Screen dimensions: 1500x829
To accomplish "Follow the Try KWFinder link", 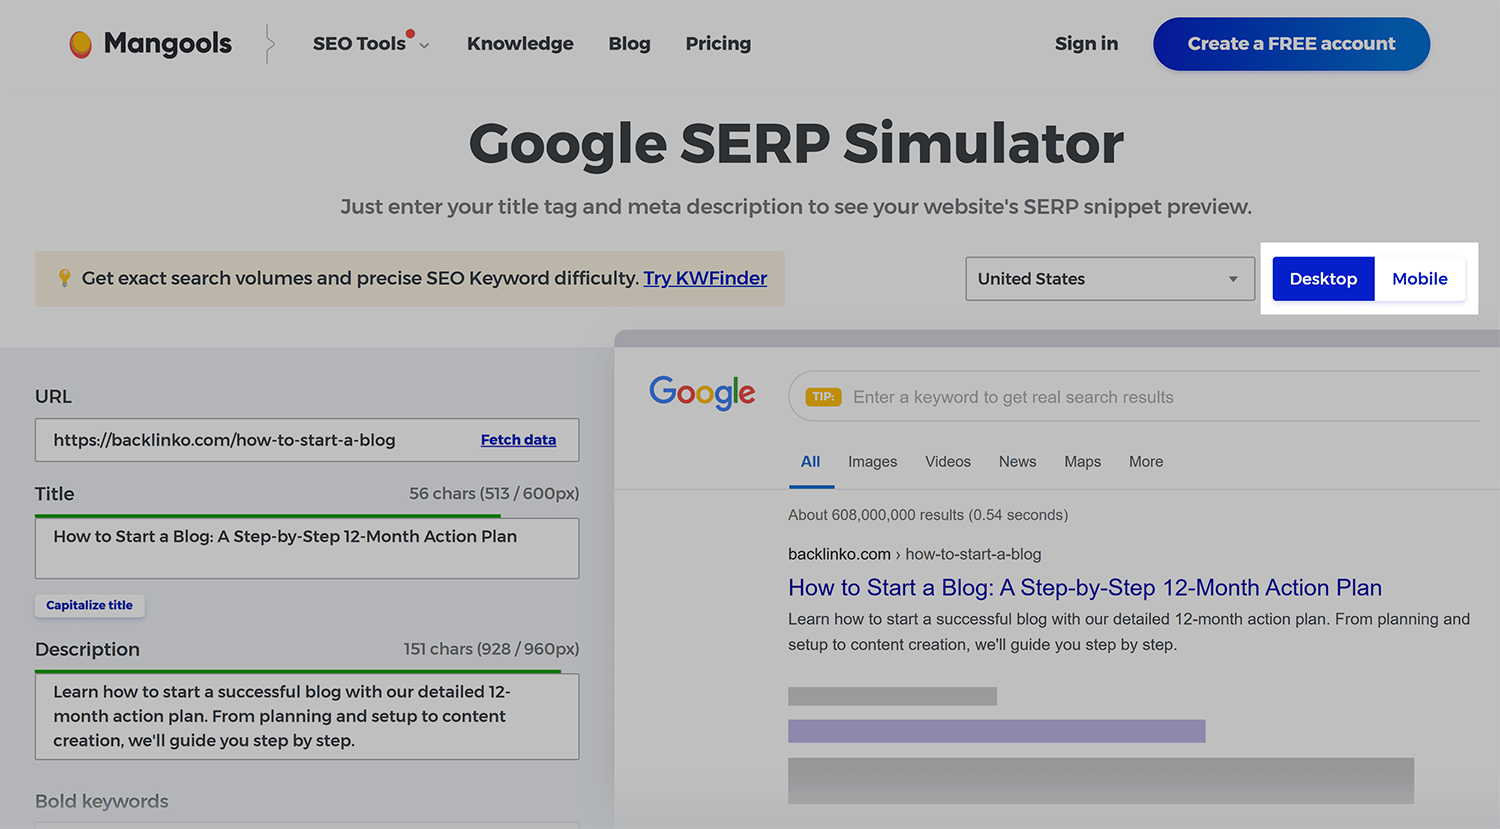I will tap(705, 278).
